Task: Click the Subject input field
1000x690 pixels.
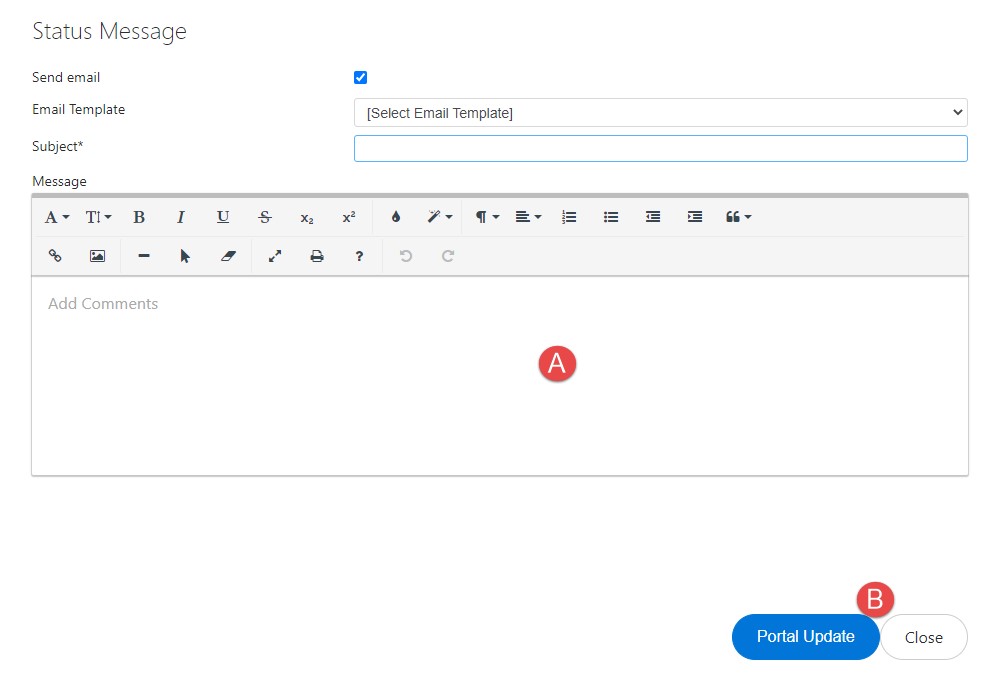Action: [x=661, y=149]
